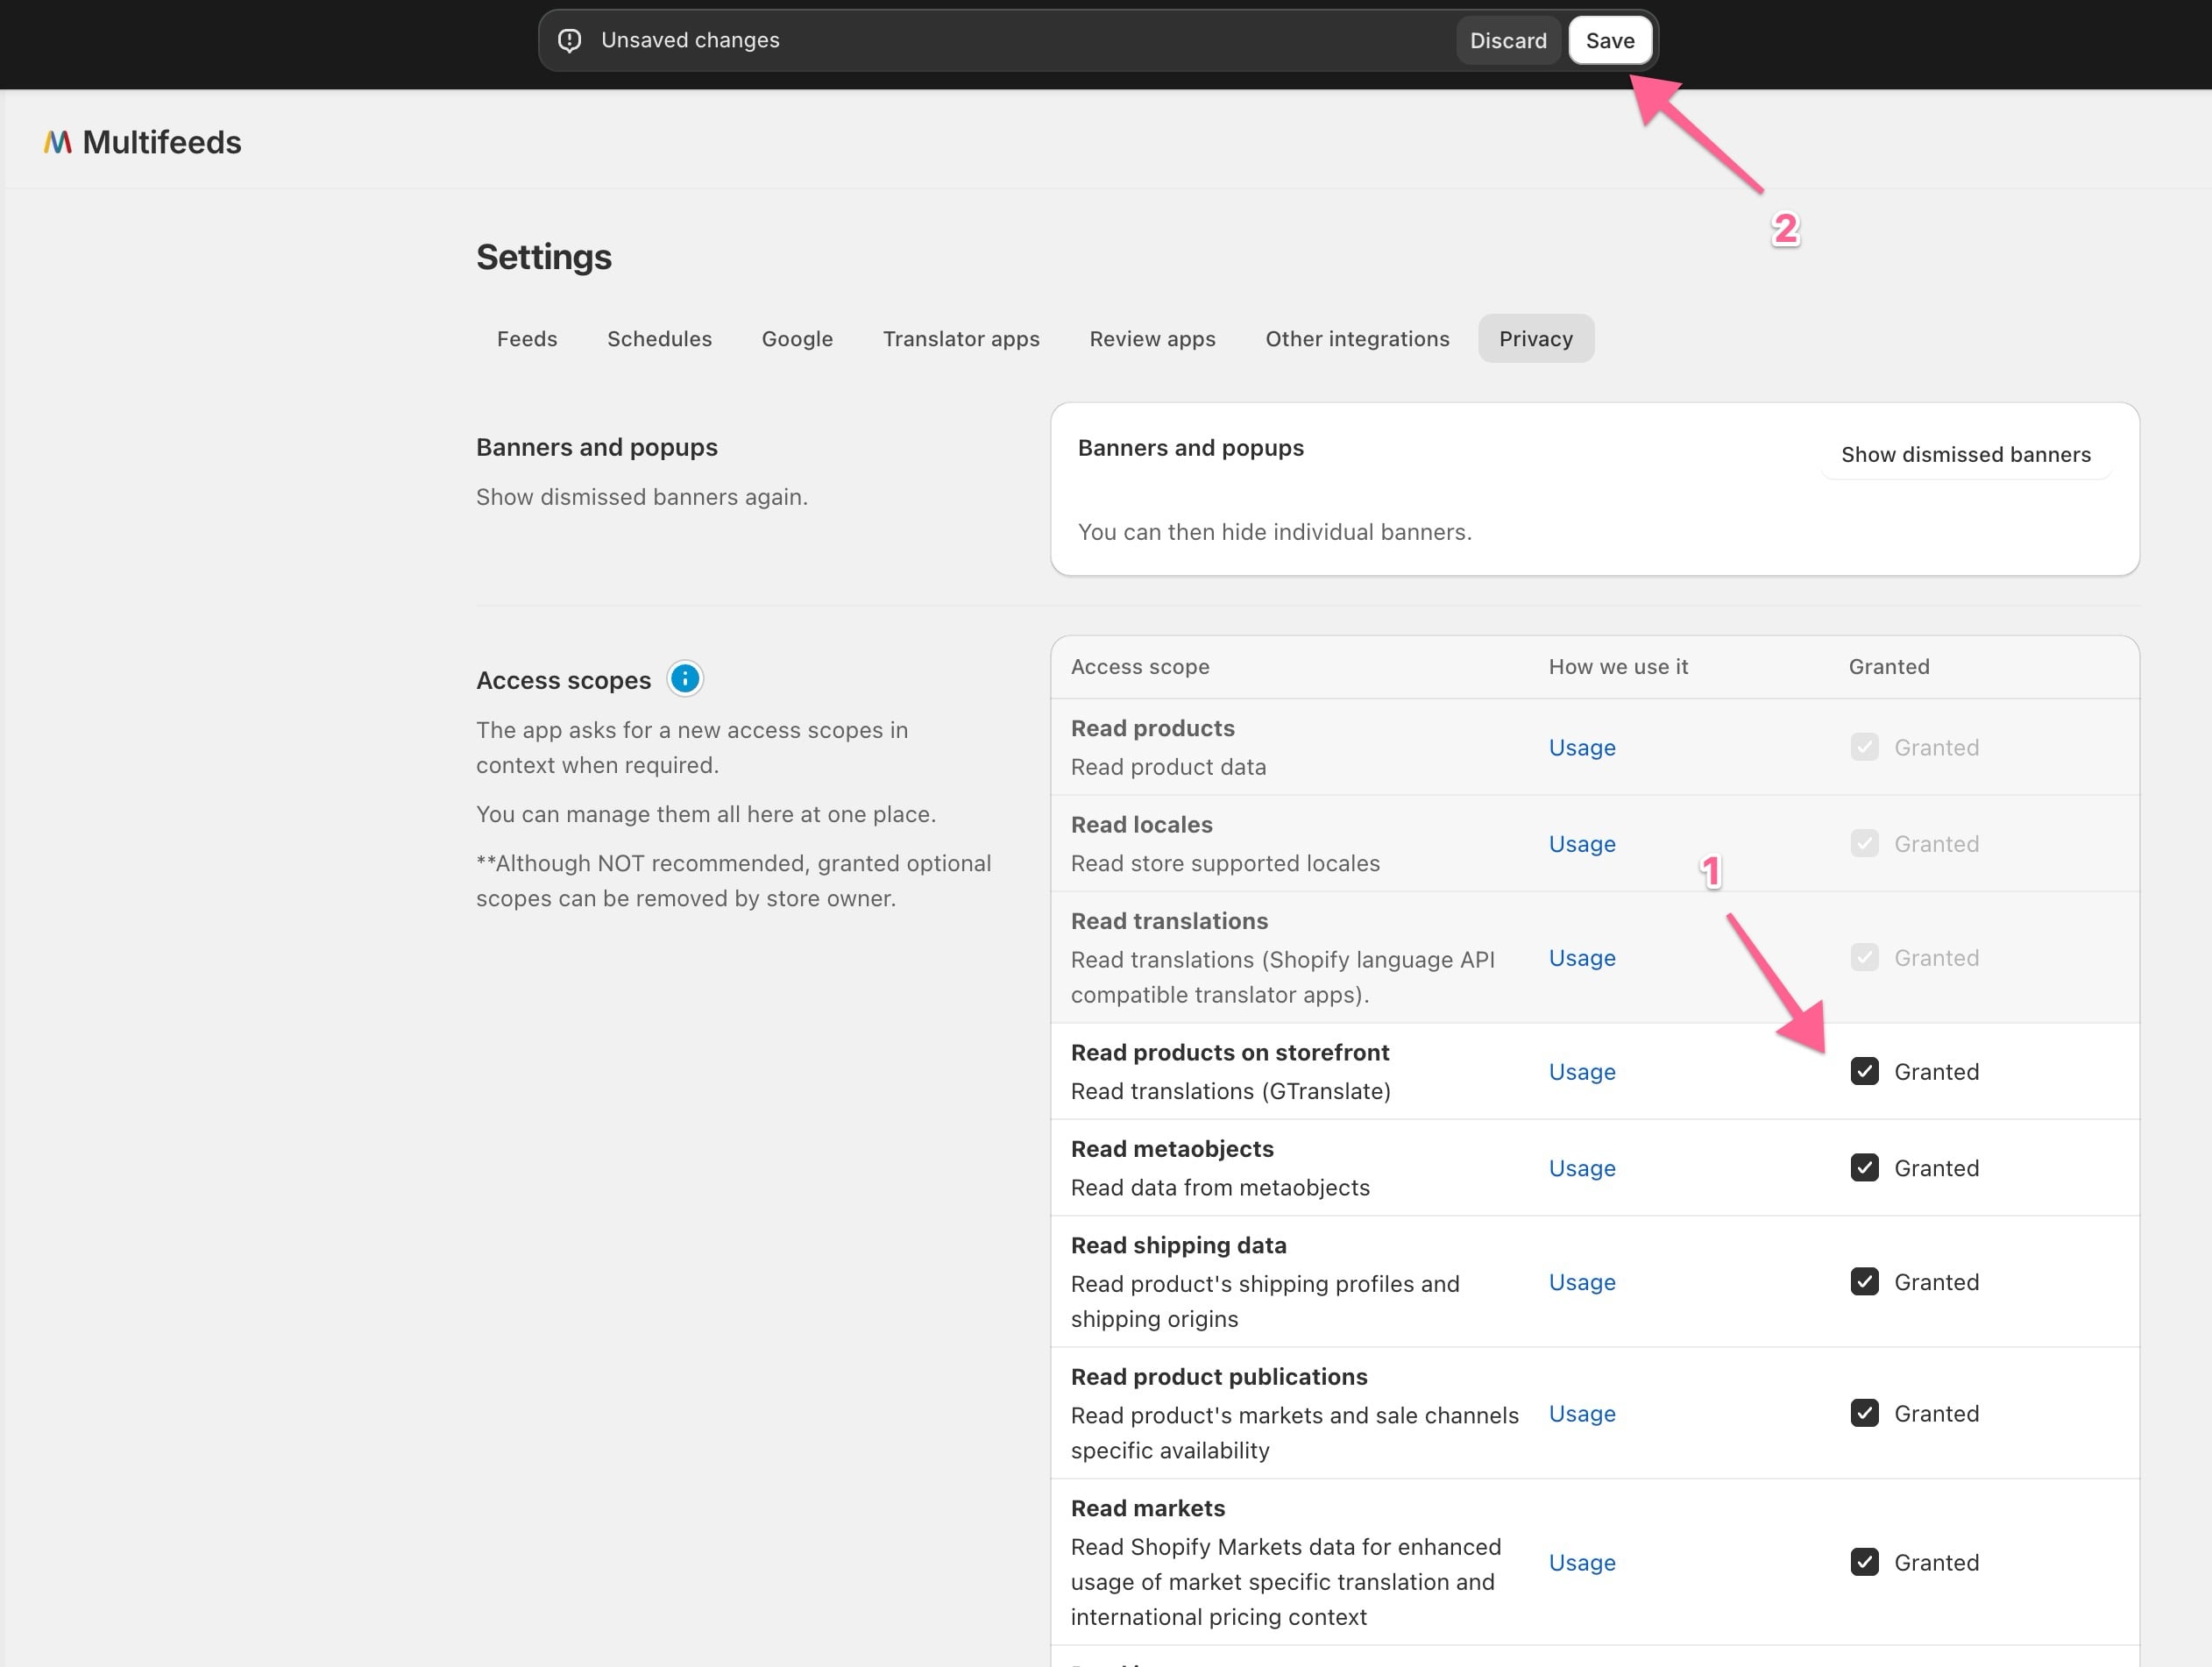The height and width of the screenshot is (1667, 2212).
Task: Open Usage link for Read metaobjects
Action: pos(1582,1168)
